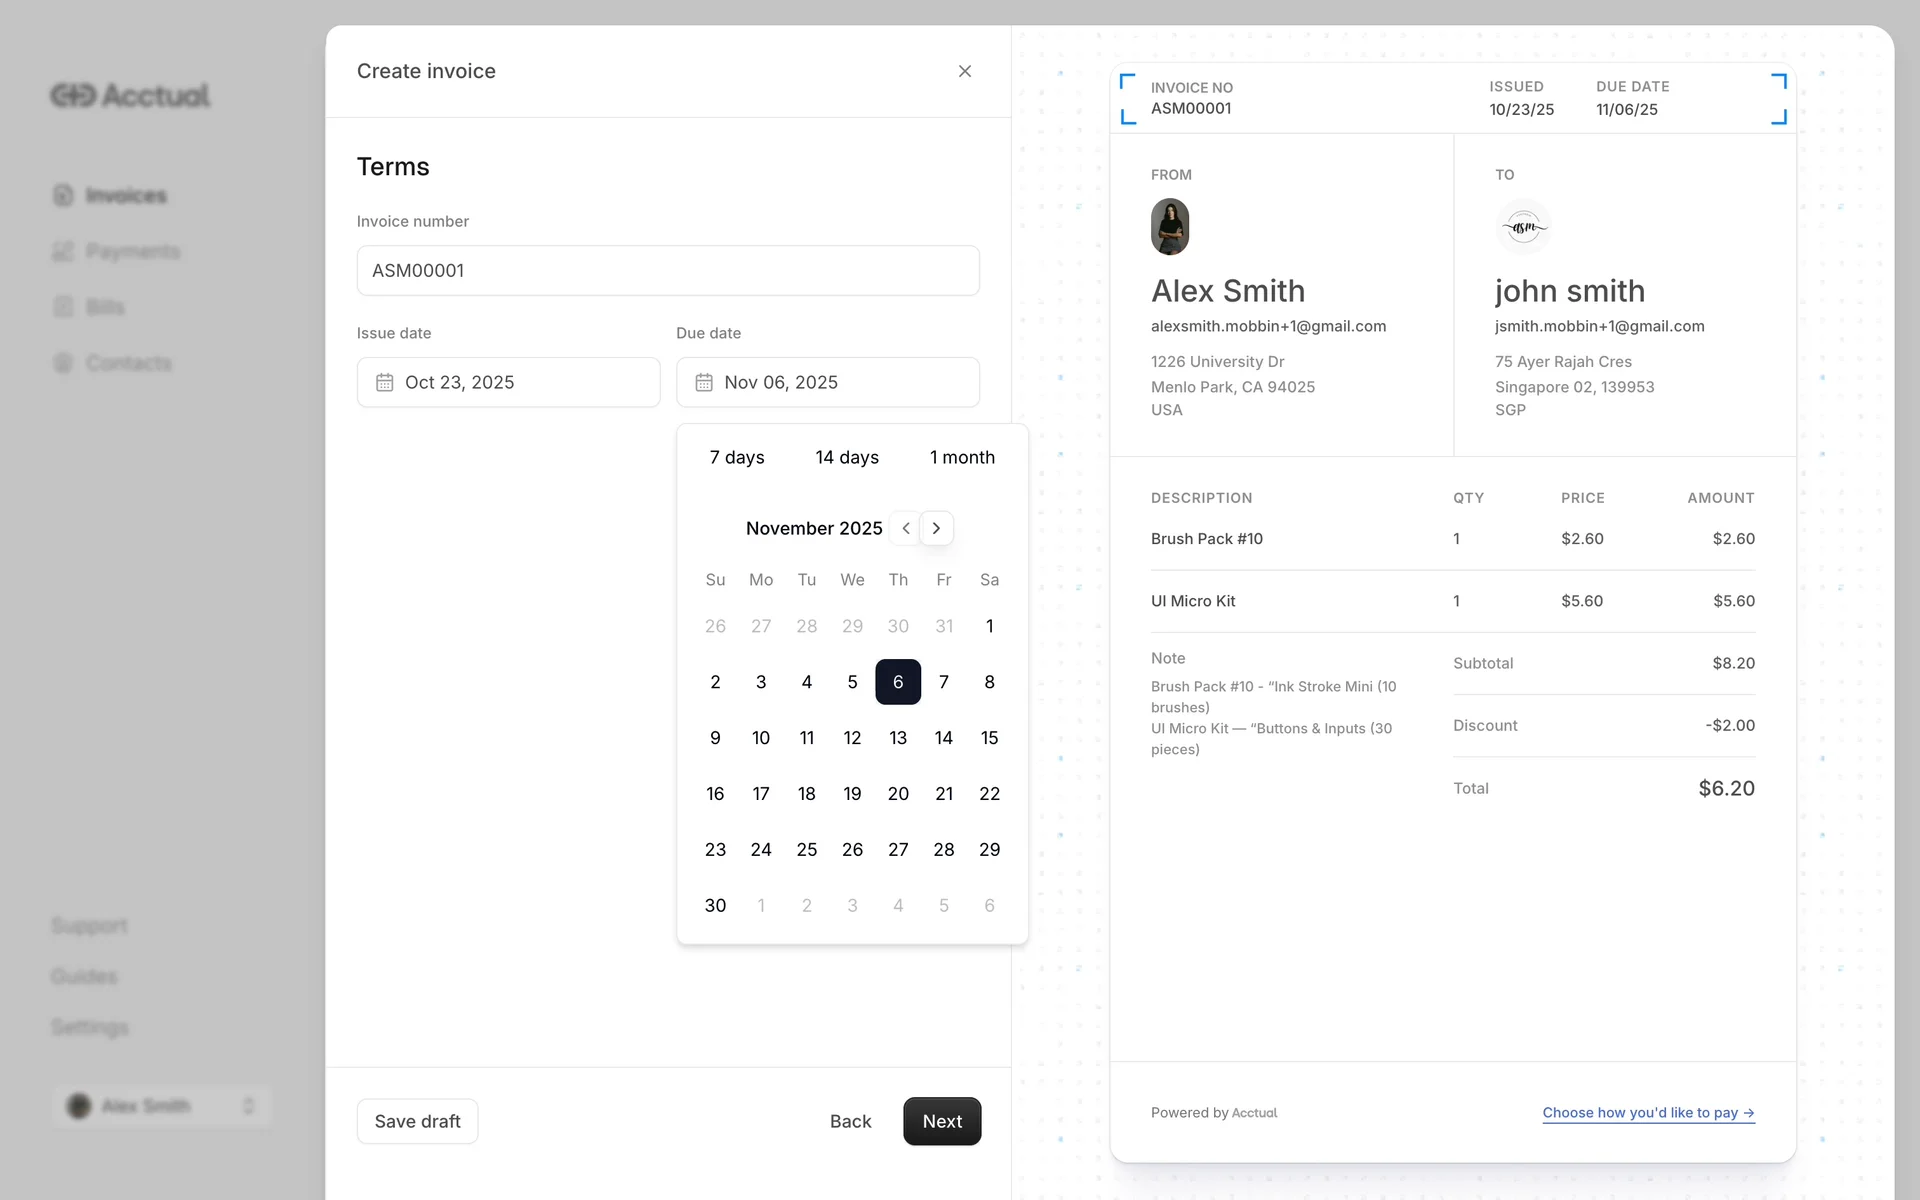Open the Contacts section in sidebar

128,363
